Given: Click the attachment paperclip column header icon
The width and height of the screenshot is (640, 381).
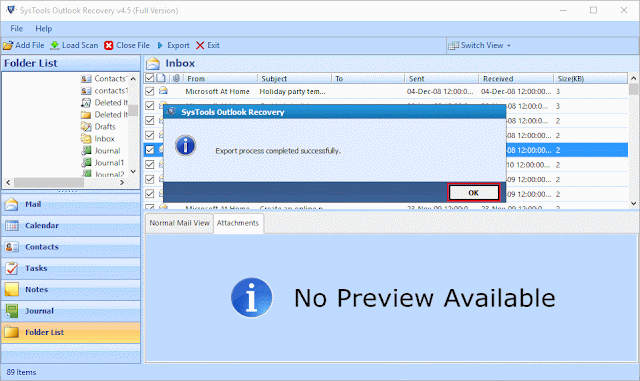Looking at the screenshot, I should [176, 78].
